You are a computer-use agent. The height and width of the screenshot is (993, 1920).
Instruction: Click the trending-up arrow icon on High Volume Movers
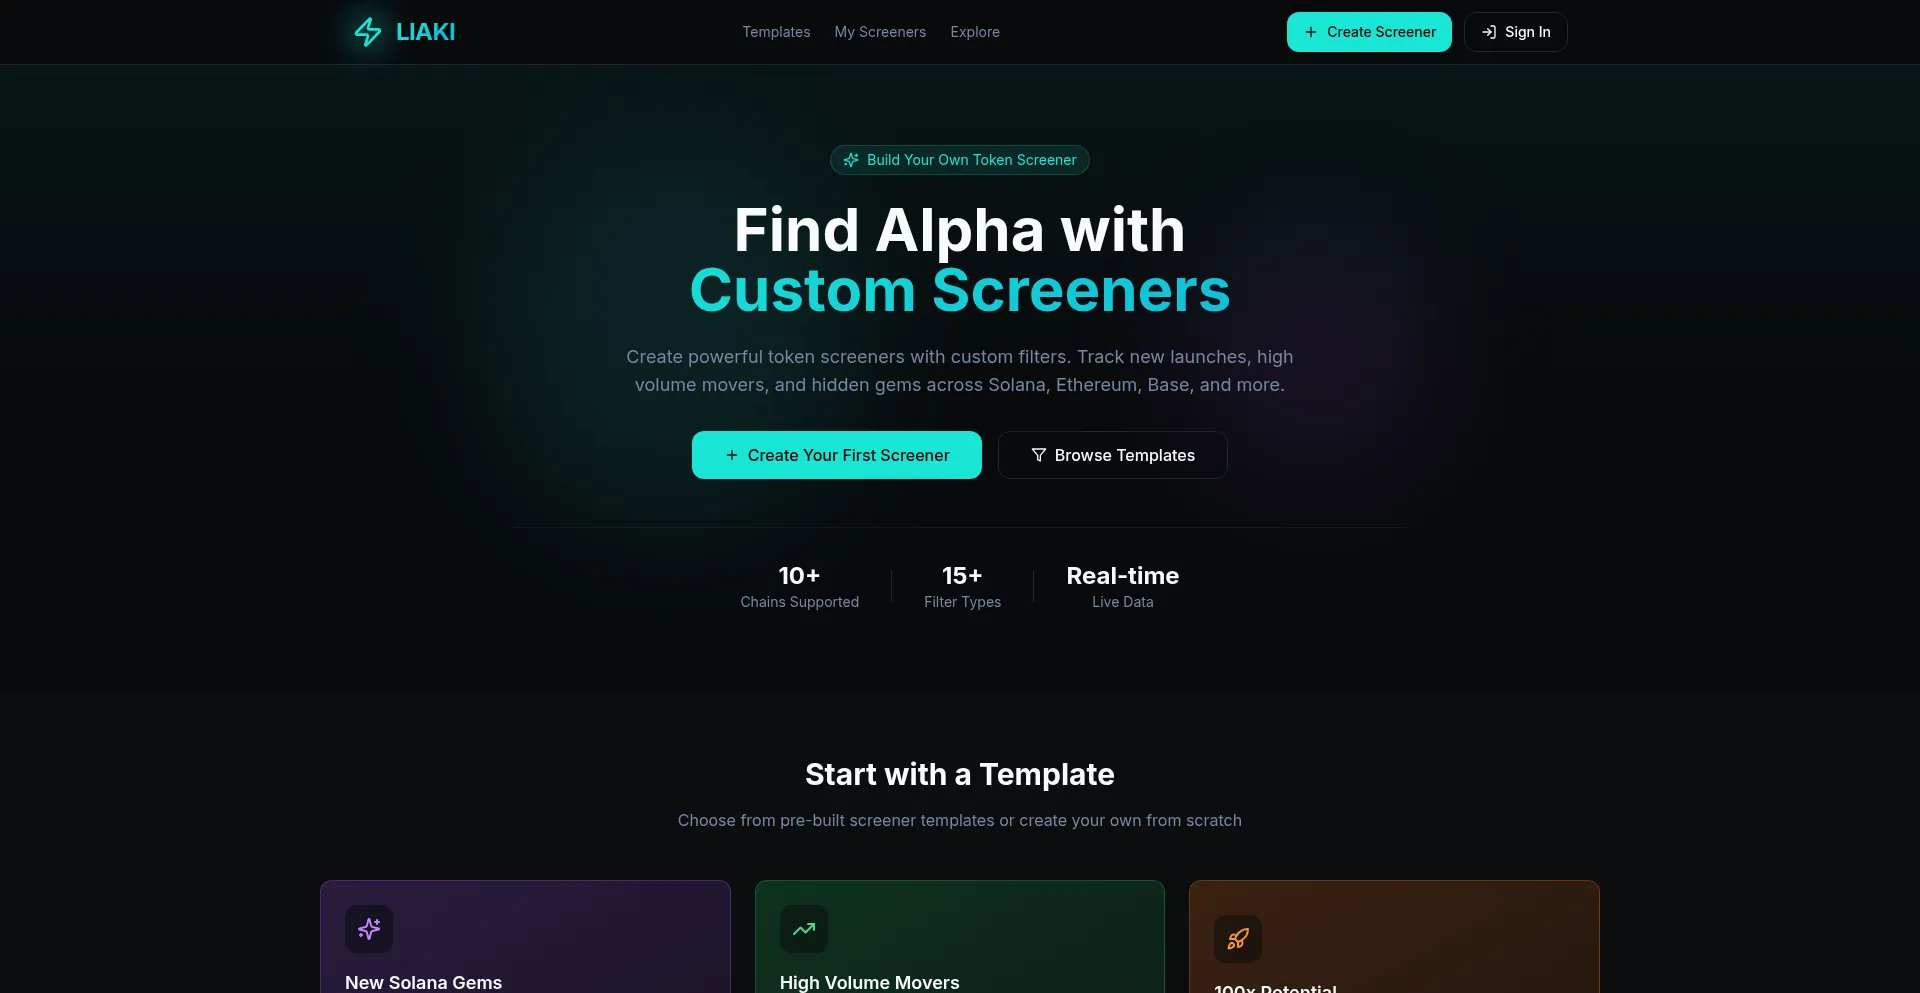point(804,929)
